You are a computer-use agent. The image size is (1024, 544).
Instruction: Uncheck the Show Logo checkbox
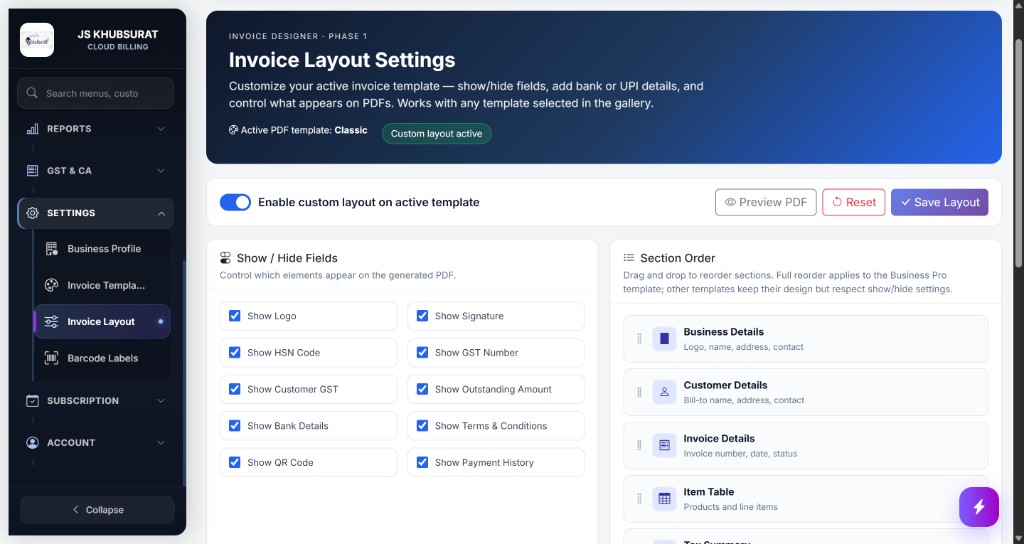click(234, 315)
